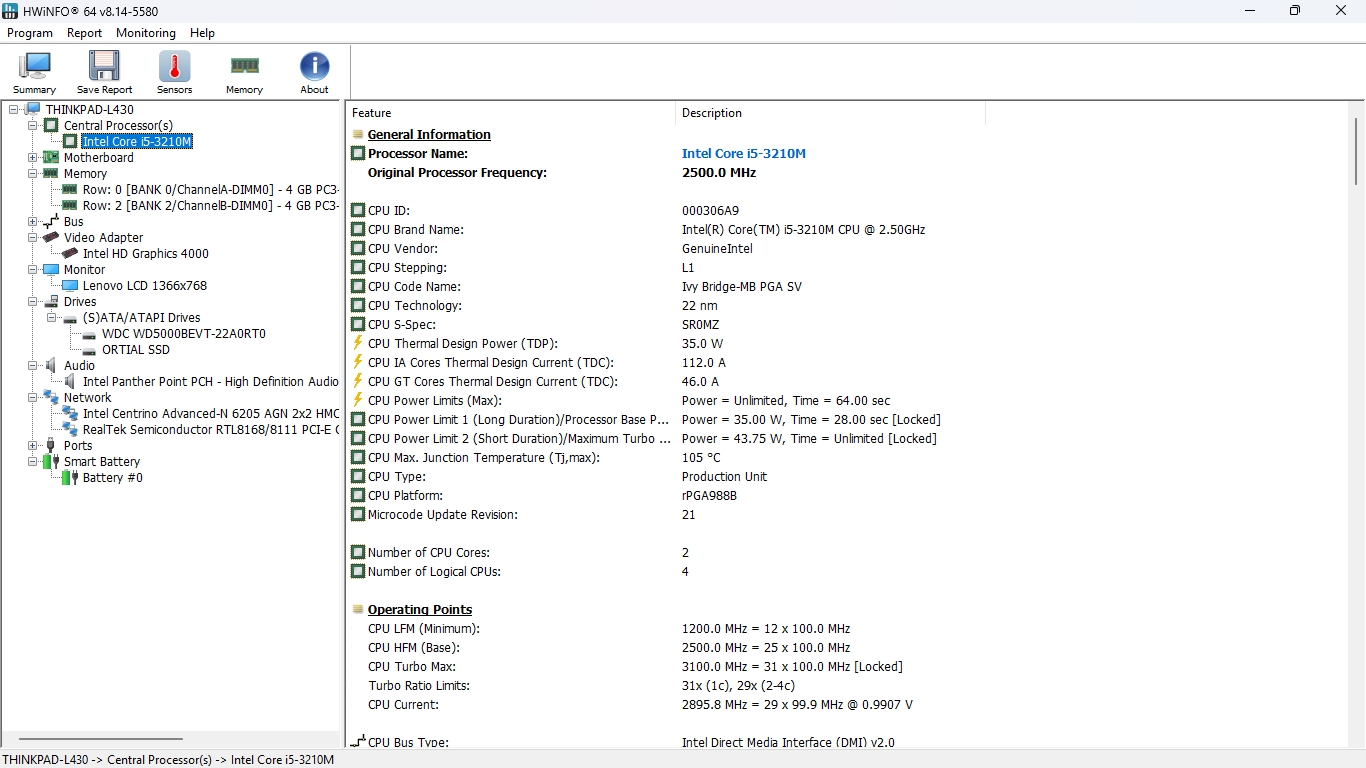Expand the Ports tree node
The height and width of the screenshot is (768, 1366).
coord(33,446)
